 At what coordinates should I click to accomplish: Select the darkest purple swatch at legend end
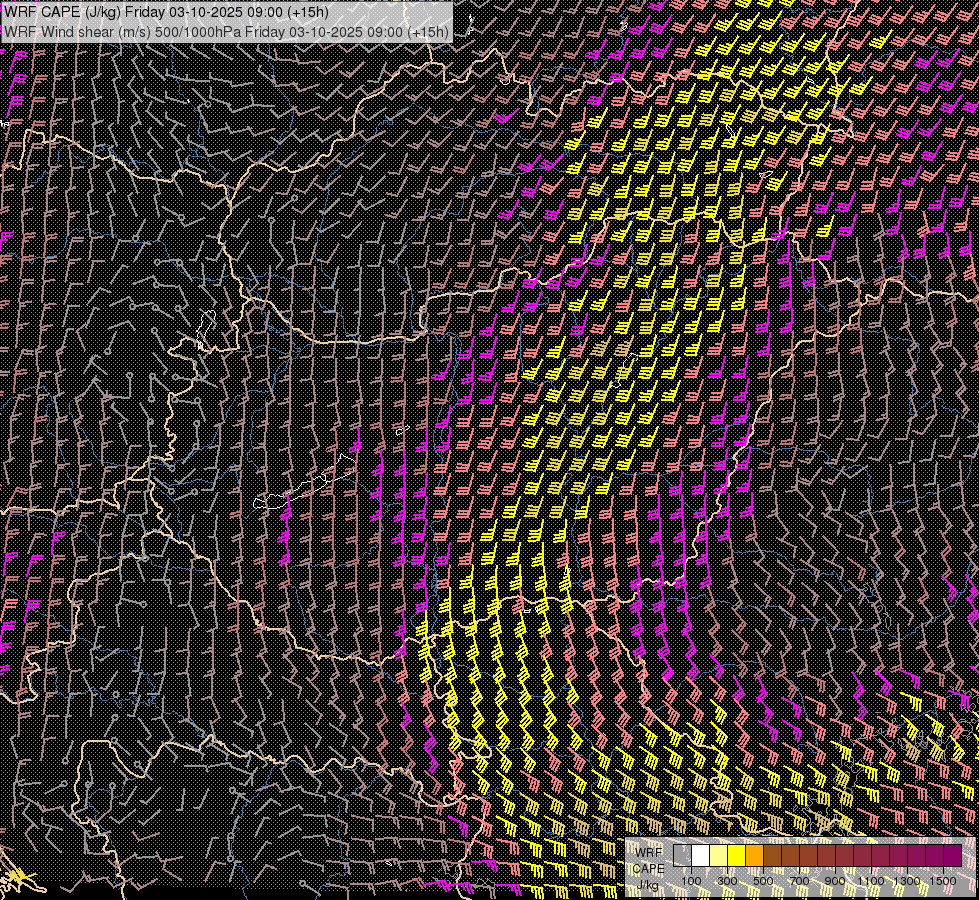[952, 855]
